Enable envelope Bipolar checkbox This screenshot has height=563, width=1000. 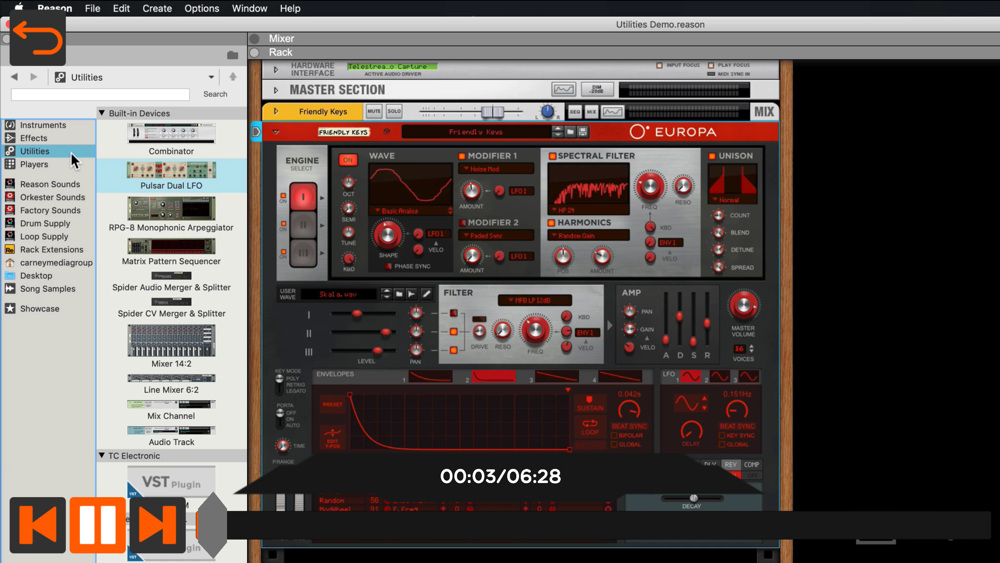614,435
